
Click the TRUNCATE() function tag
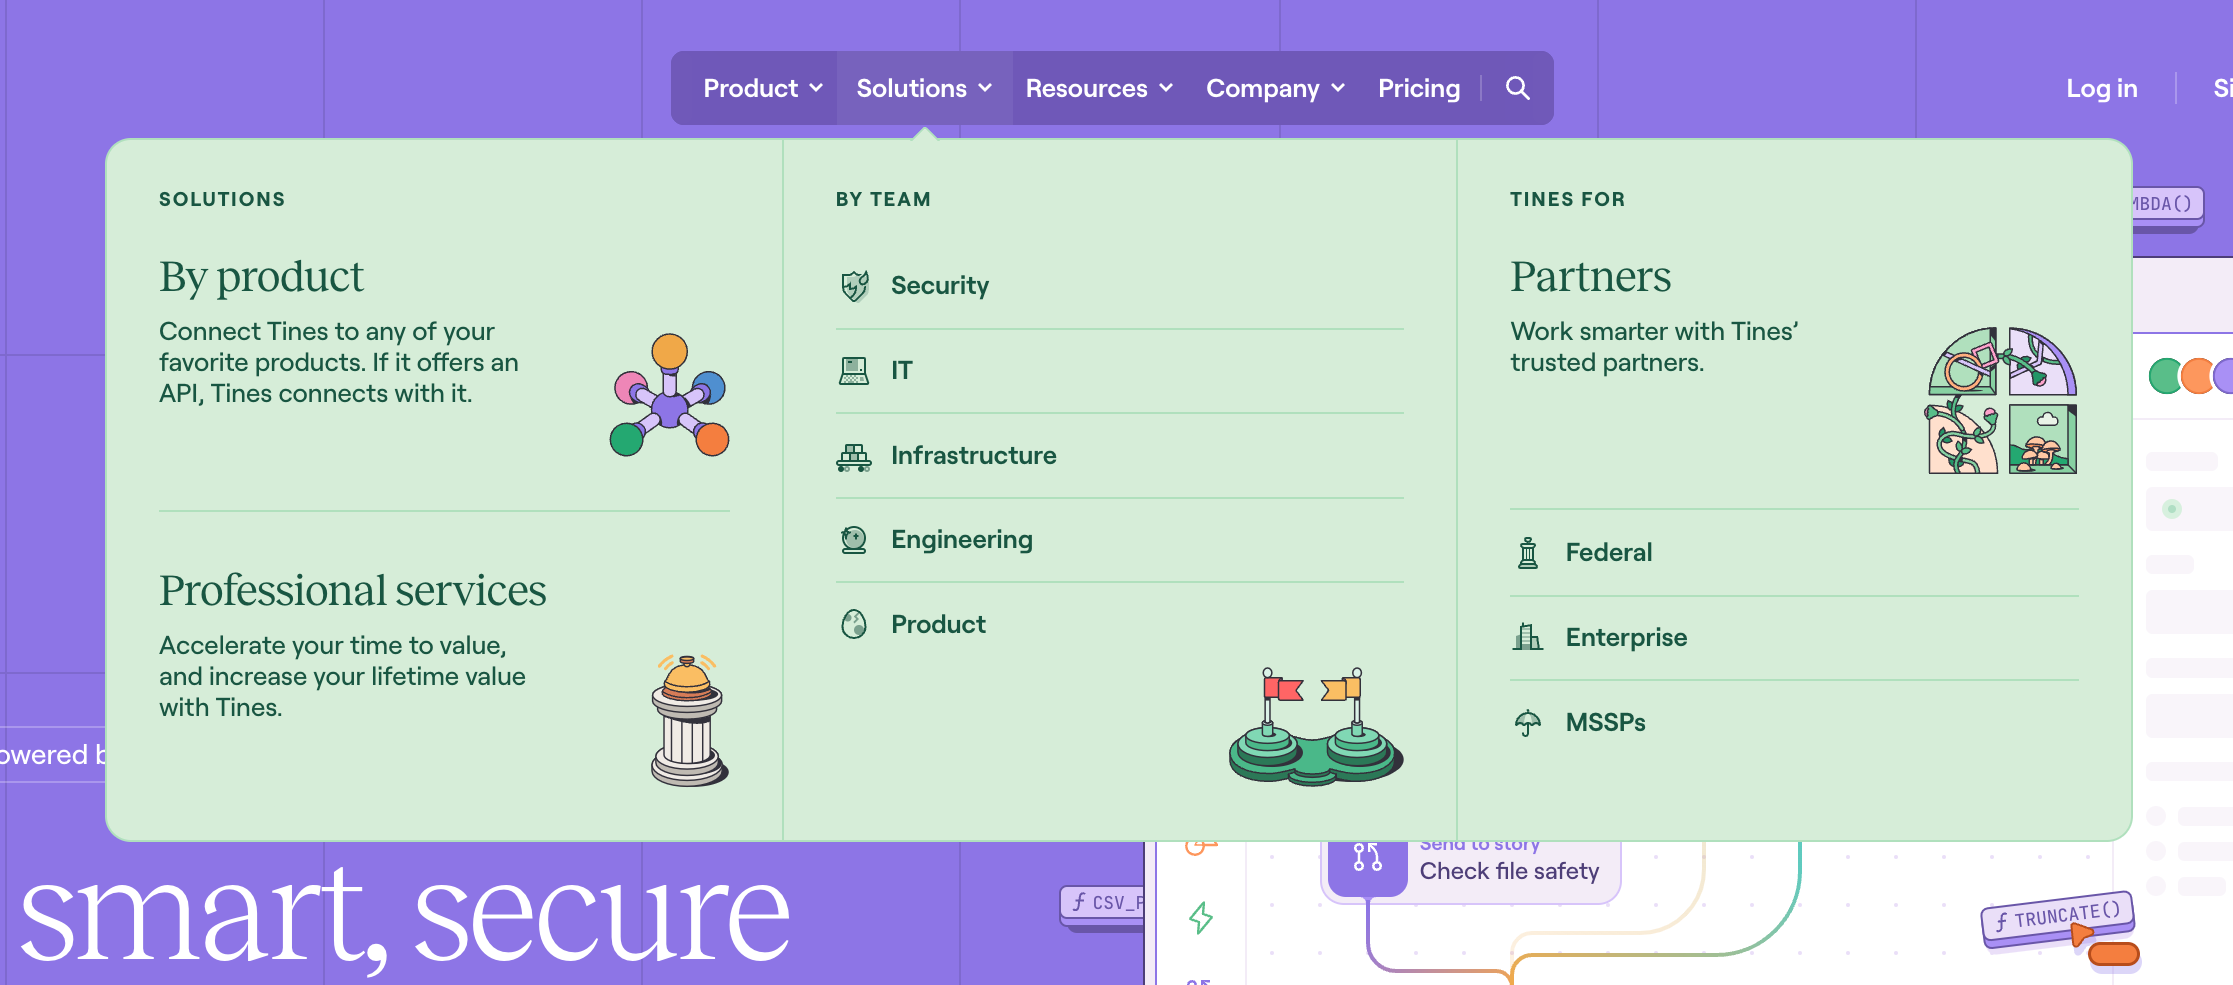[x=2056, y=916]
